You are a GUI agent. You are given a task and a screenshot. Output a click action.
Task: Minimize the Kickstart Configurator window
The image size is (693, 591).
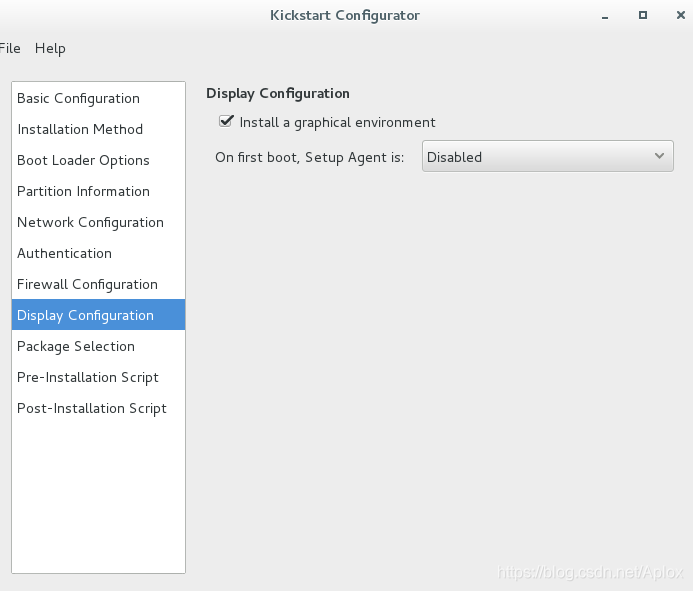tap(605, 16)
